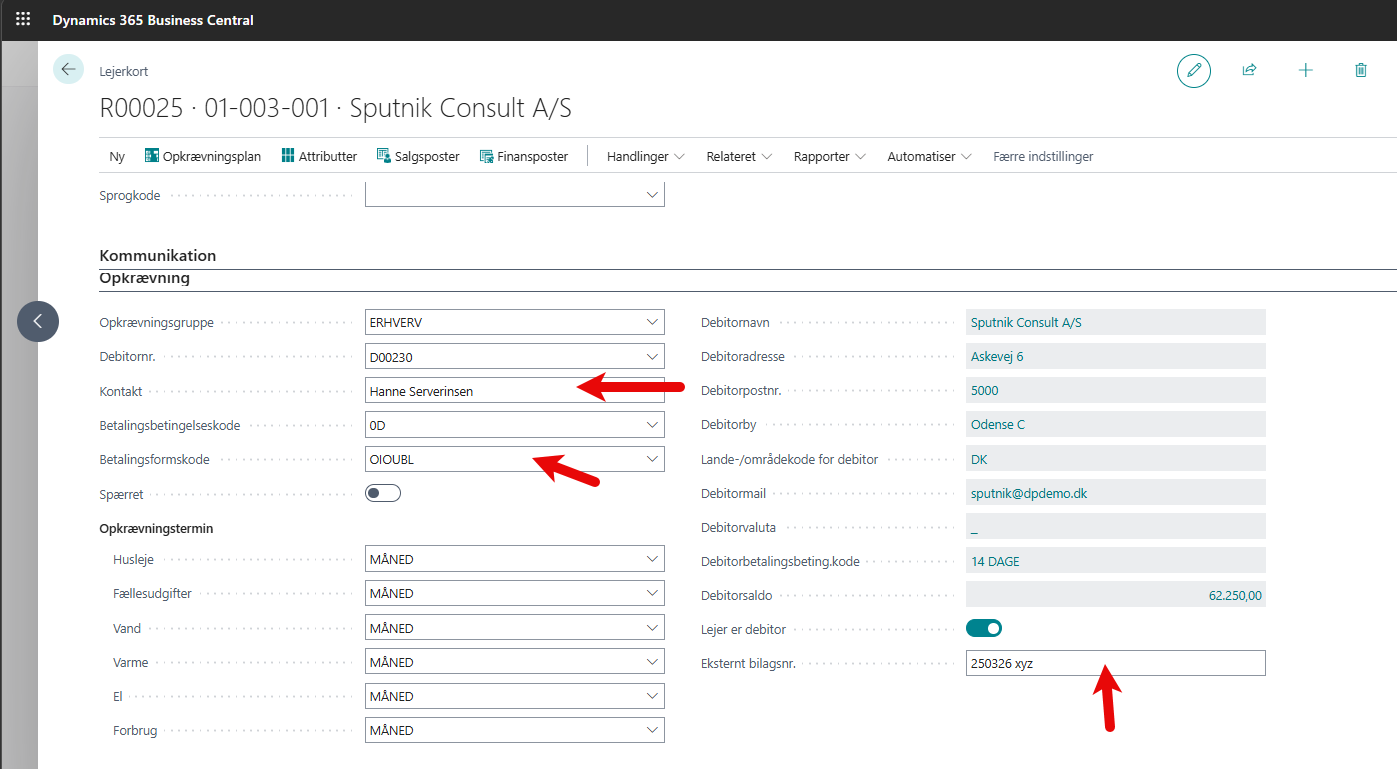
Task: Click the plus icon to create new
Action: tap(1305, 70)
